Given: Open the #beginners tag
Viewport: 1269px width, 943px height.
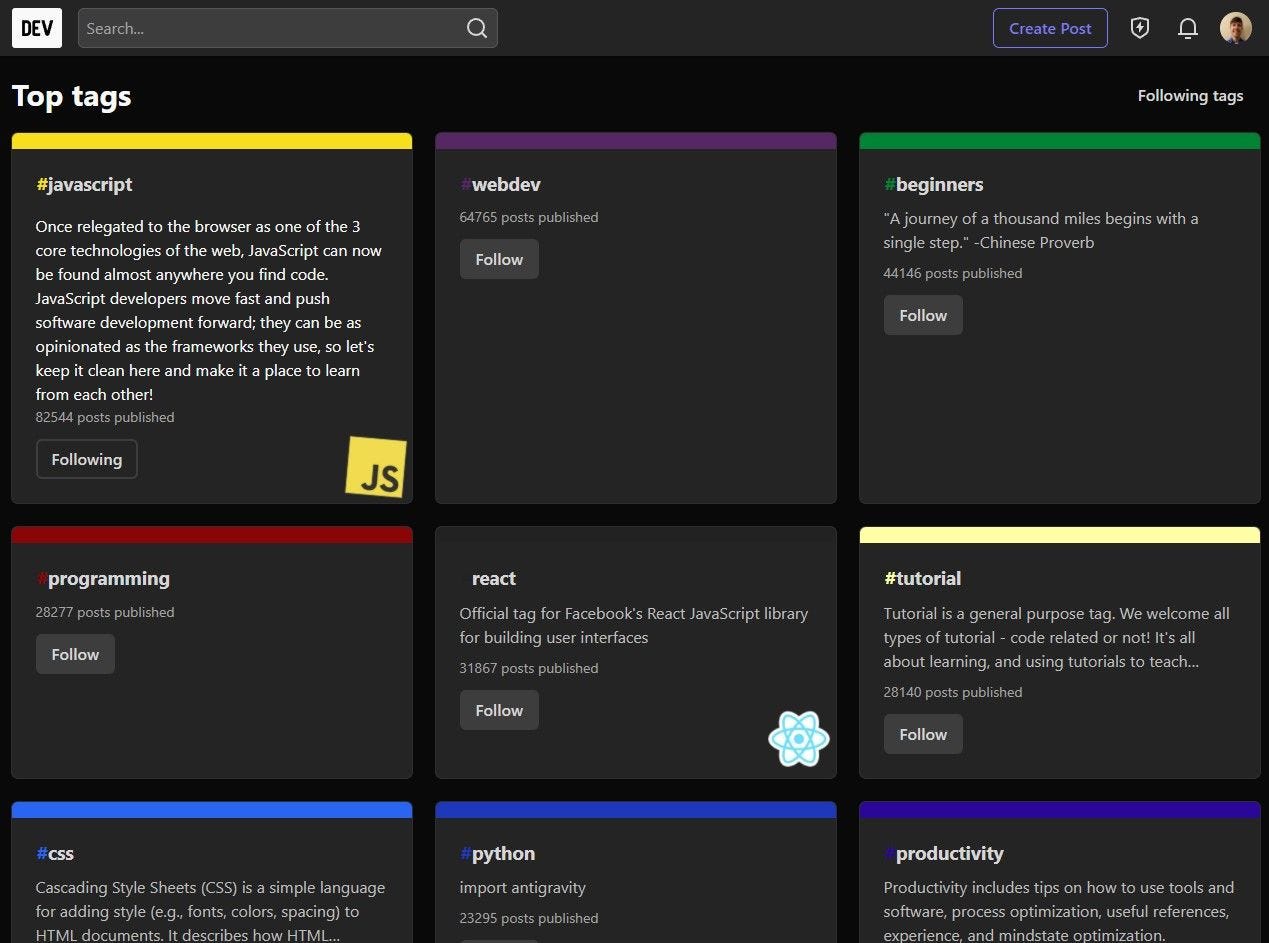Looking at the screenshot, I should pos(934,184).
